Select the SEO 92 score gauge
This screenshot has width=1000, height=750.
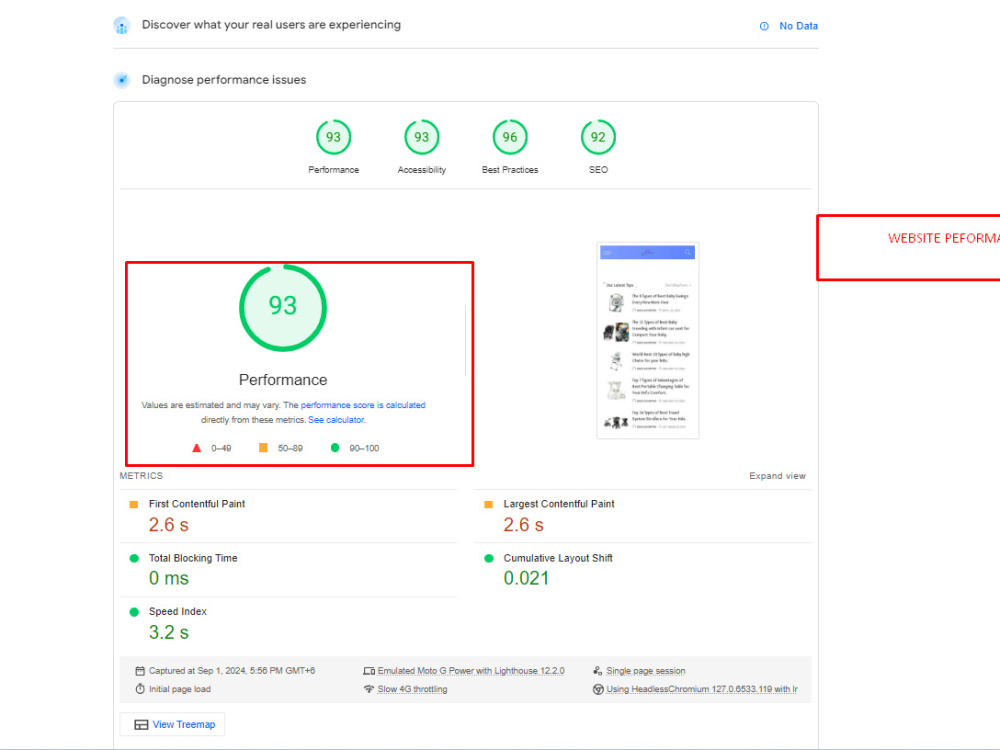598,137
